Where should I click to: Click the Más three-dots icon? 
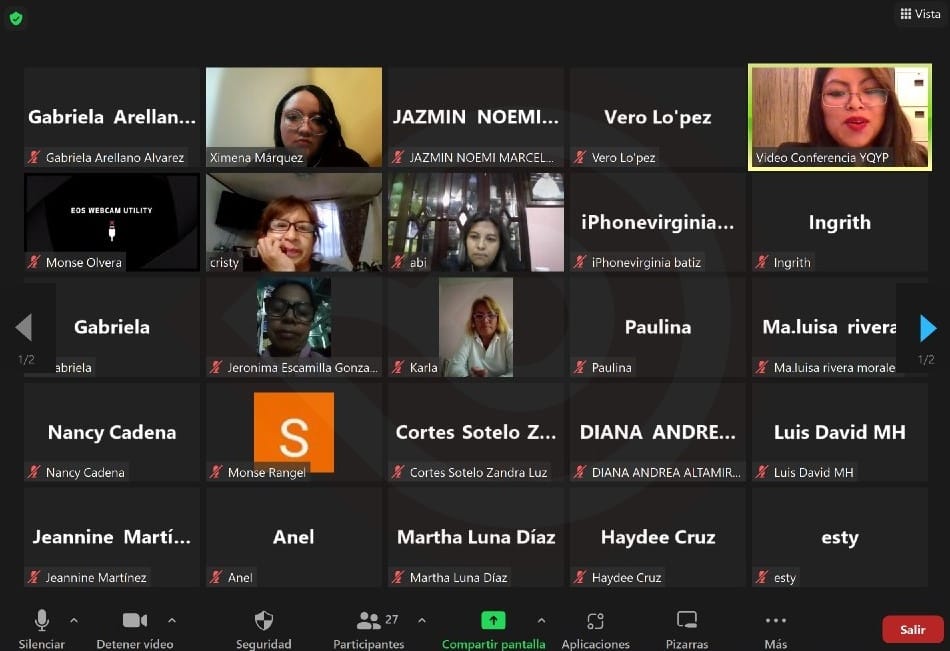point(775,621)
